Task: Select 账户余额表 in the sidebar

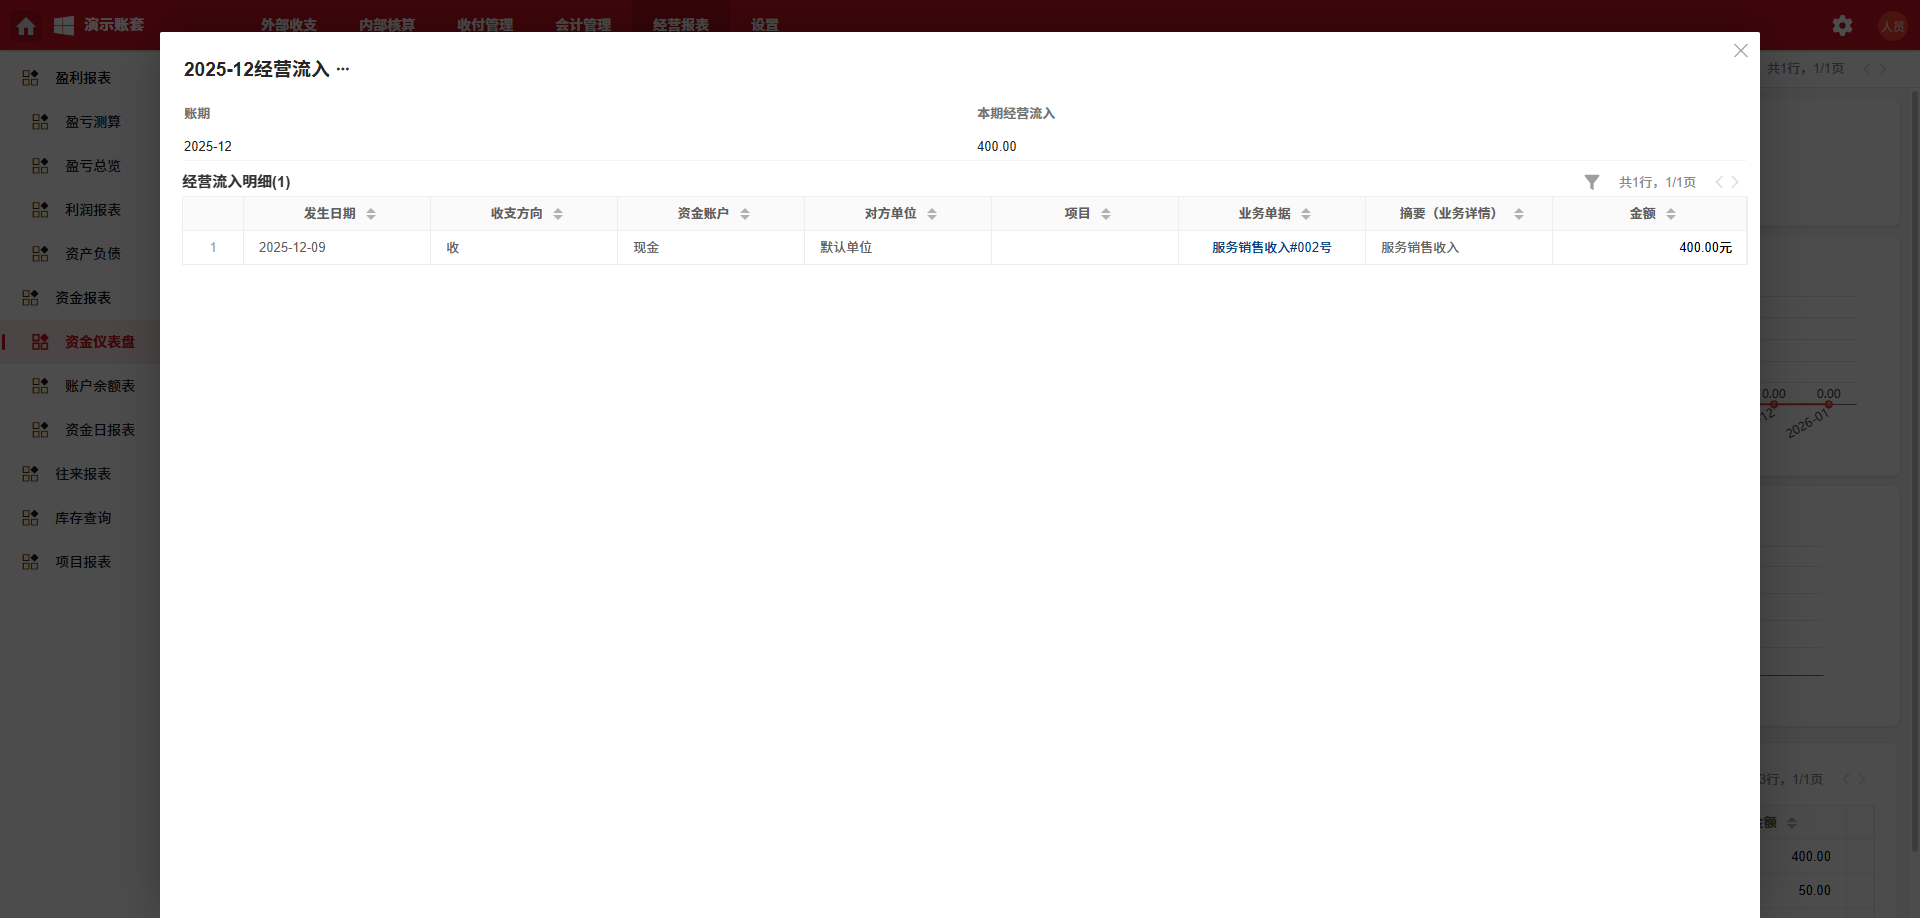Action: [x=99, y=386]
